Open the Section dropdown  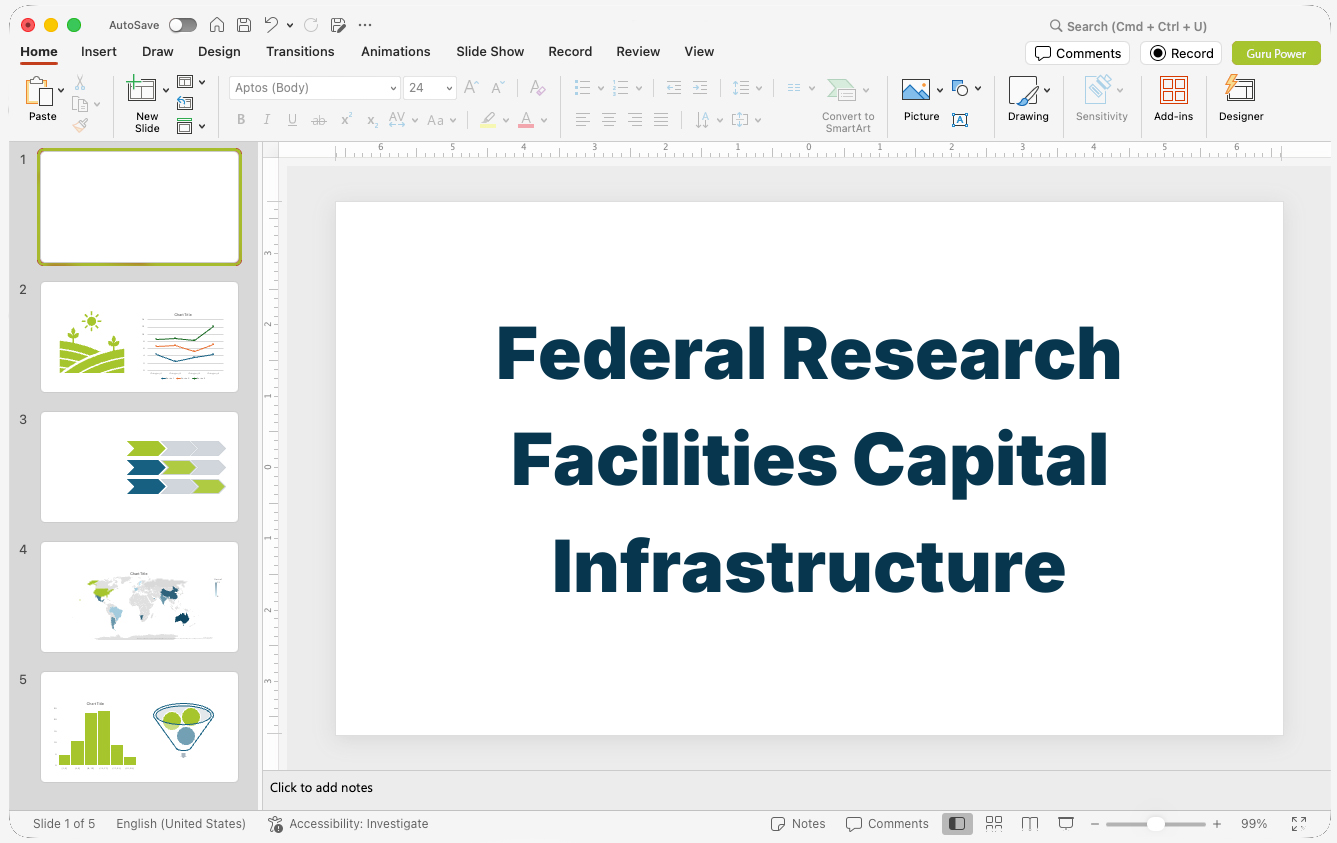[x=191, y=126]
